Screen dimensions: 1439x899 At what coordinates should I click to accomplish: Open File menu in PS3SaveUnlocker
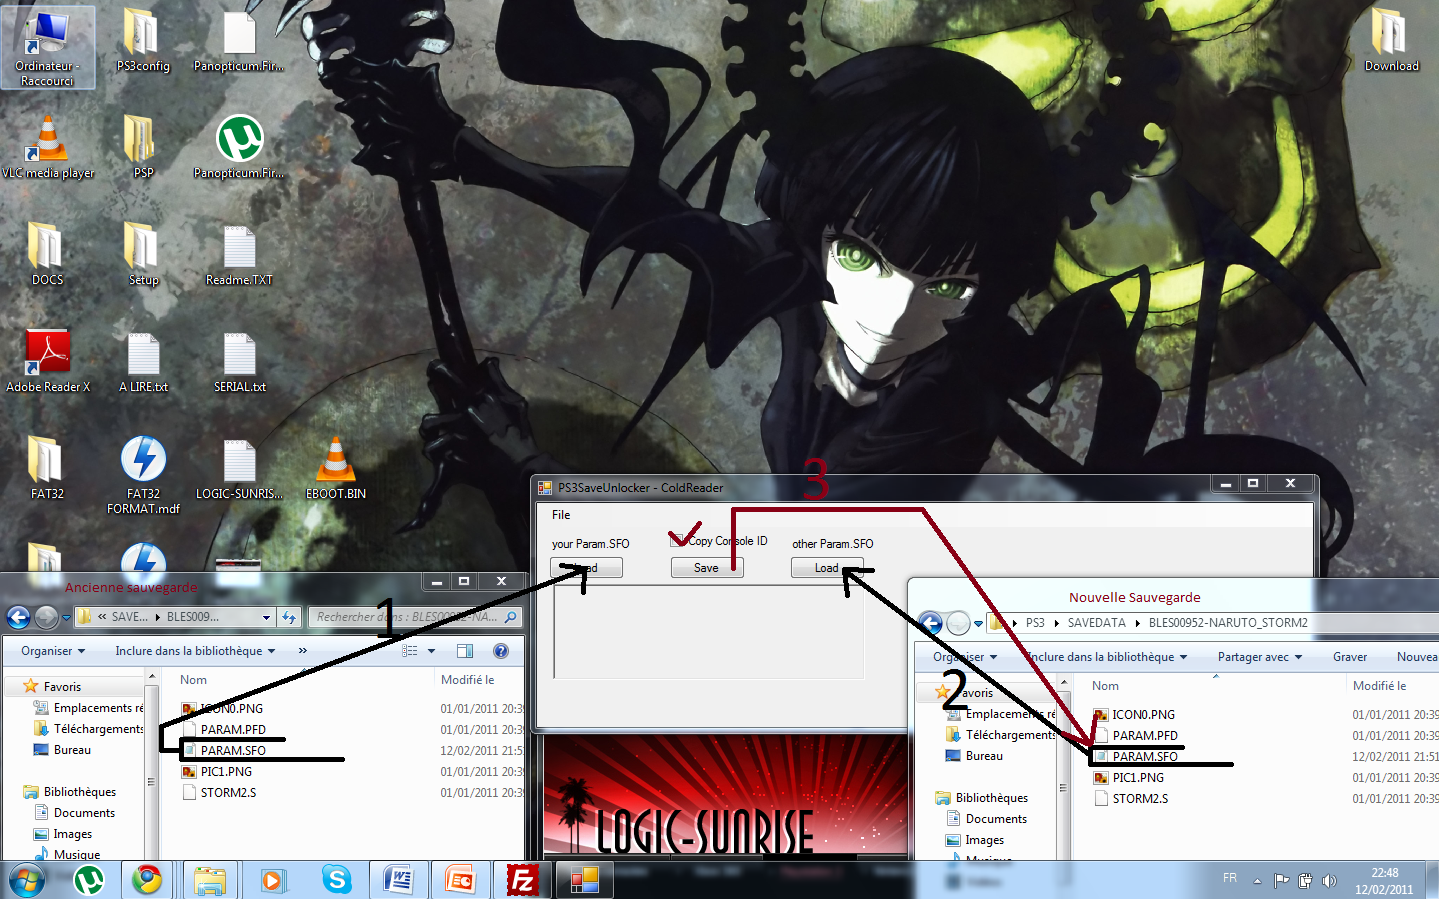pyautogui.click(x=561, y=515)
